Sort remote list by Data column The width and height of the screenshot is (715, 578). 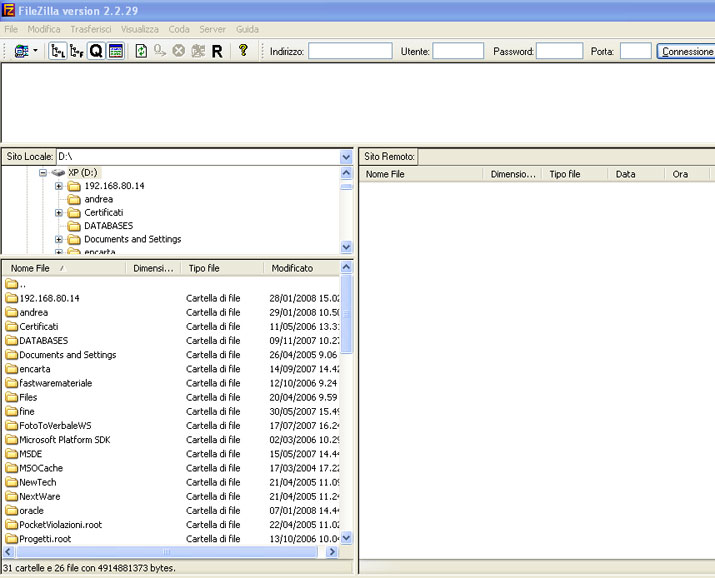click(x=635, y=174)
